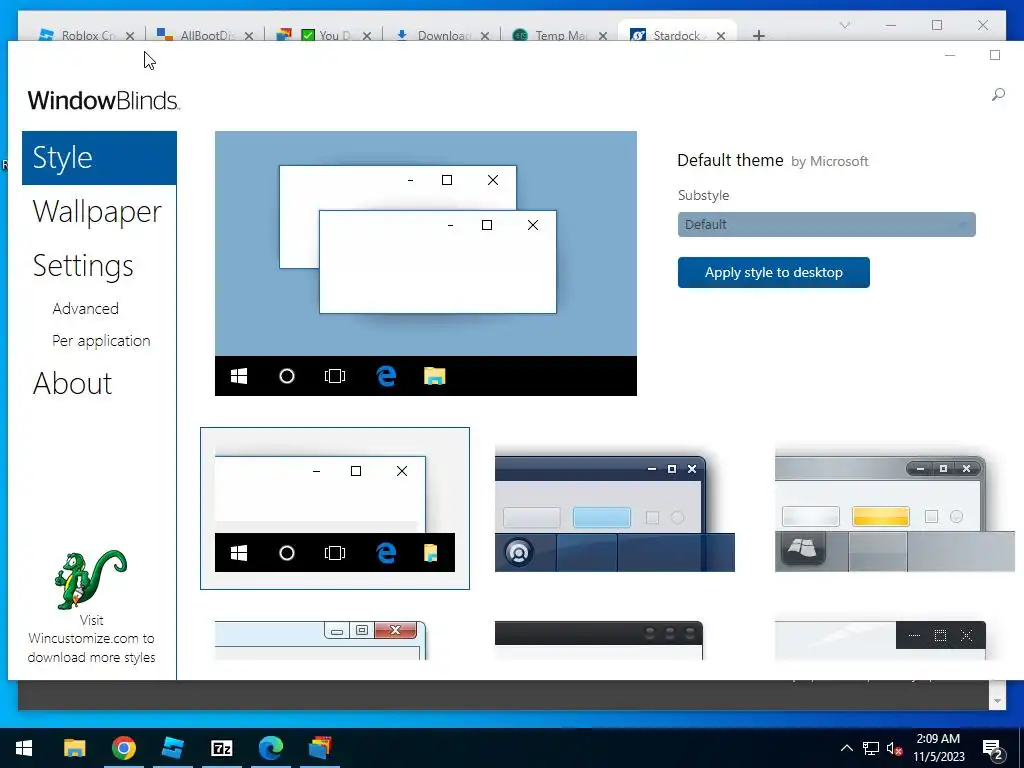Click the browser page scrollbar down arrow
The width and height of the screenshot is (1024, 768).
pyautogui.click(x=997, y=701)
